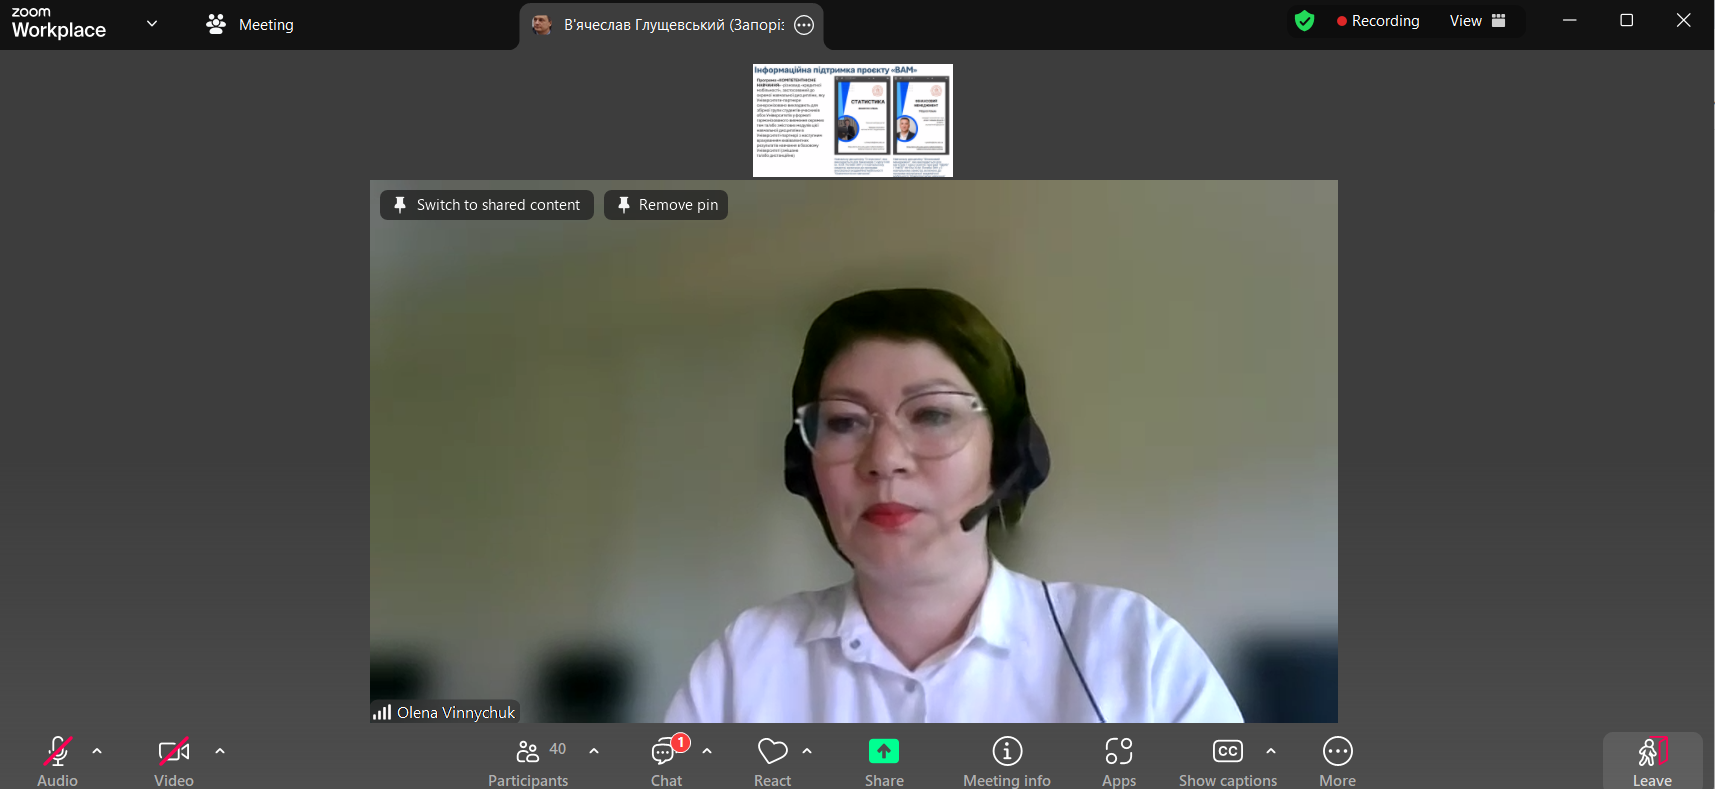Screen dimensions: 1715x789
Task: Click the Remove pin button
Action: (x=666, y=205)
